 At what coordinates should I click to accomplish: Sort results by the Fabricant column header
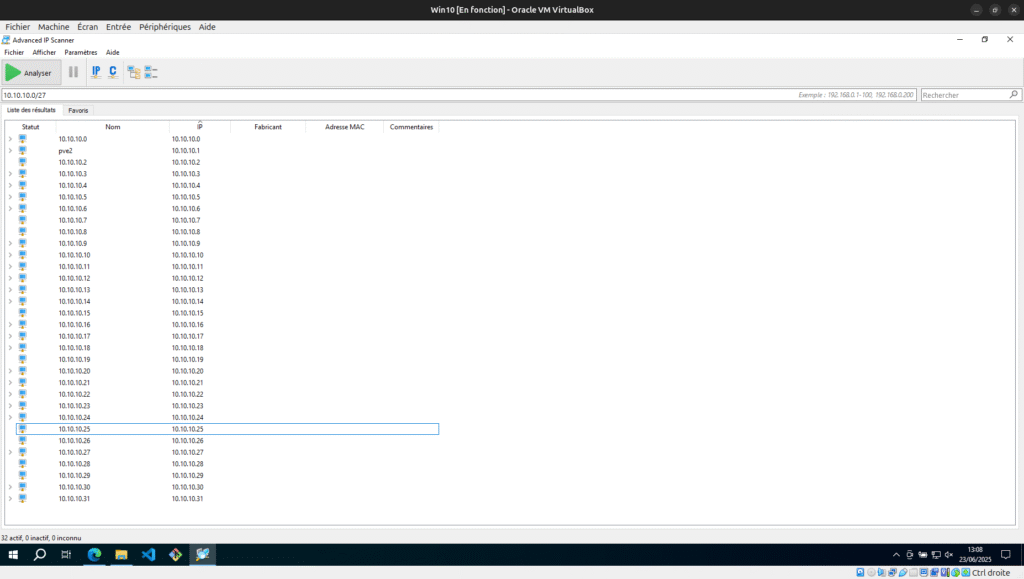pyautogui.click(x=267, y=127)
